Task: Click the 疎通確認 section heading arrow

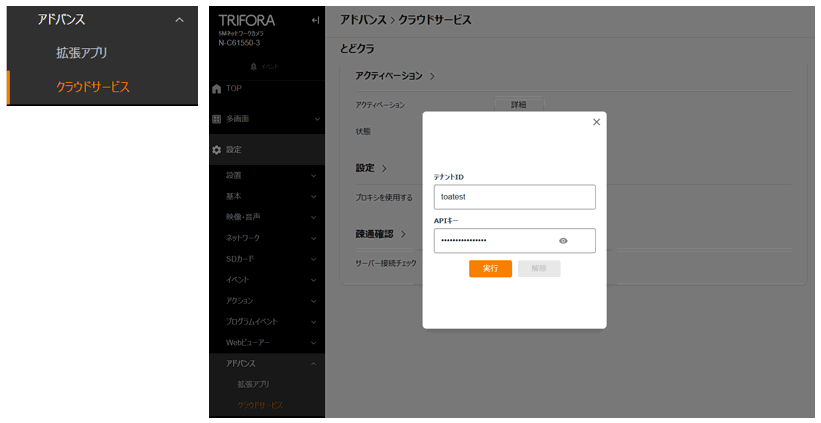Action: (x=403, y=234)
